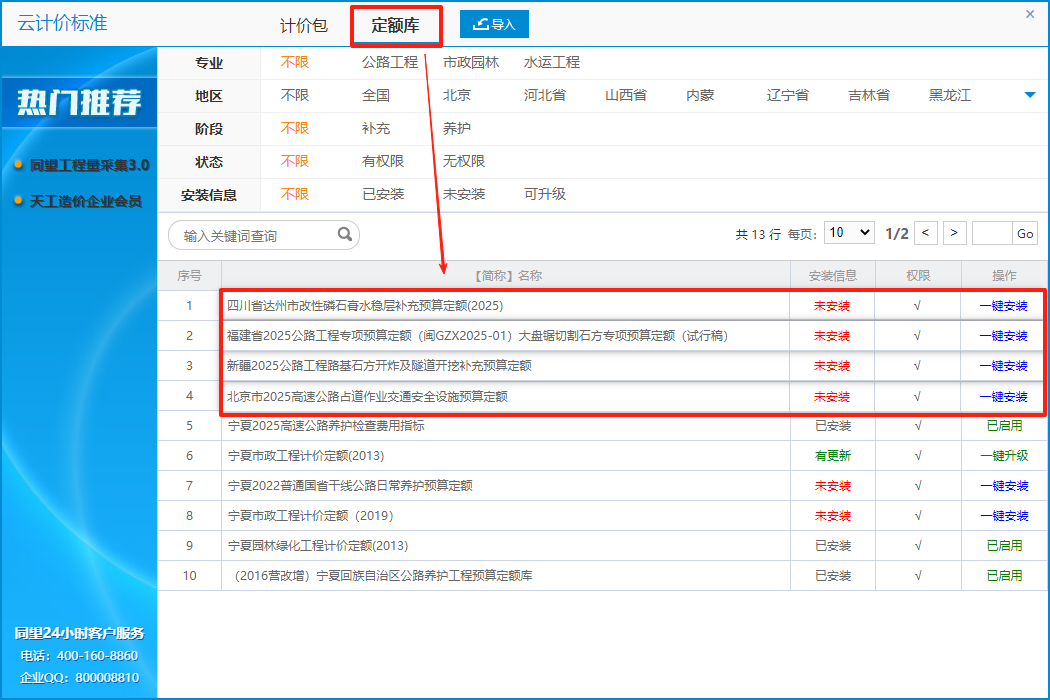This screenshot has width=1050, height=700.
Task: Open the per-page count dropdown
Action: click(850, 233)
